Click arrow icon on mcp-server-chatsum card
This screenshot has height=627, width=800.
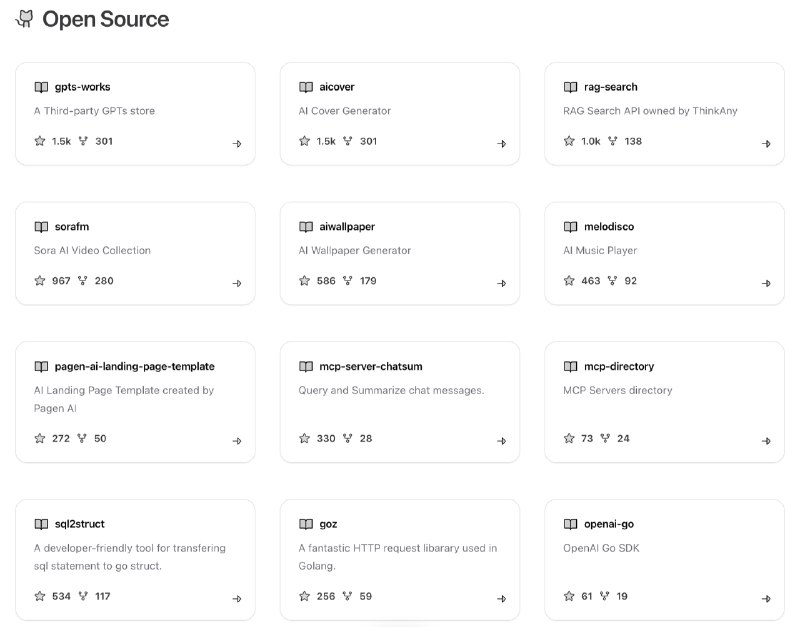click(x=502, y=441)
